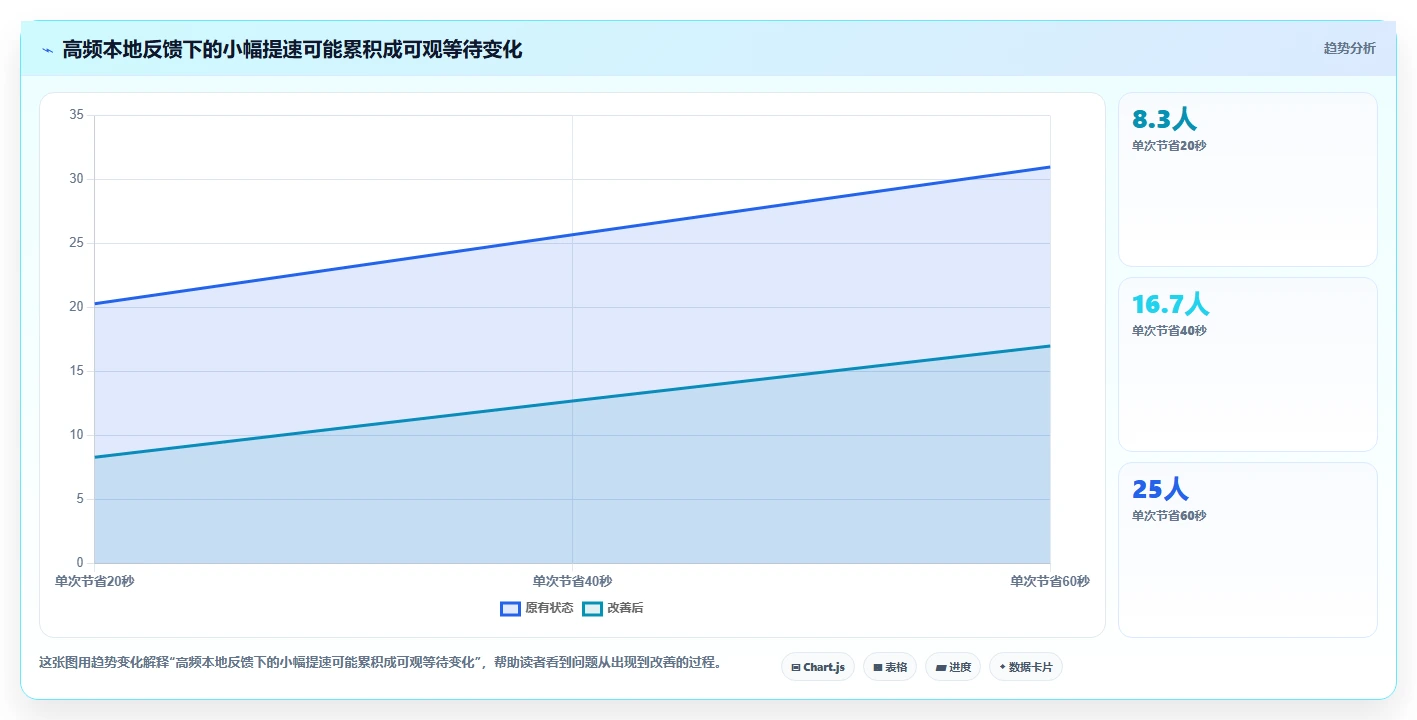
Task: Select the Chart.js tag
Action: click(818, 667)
